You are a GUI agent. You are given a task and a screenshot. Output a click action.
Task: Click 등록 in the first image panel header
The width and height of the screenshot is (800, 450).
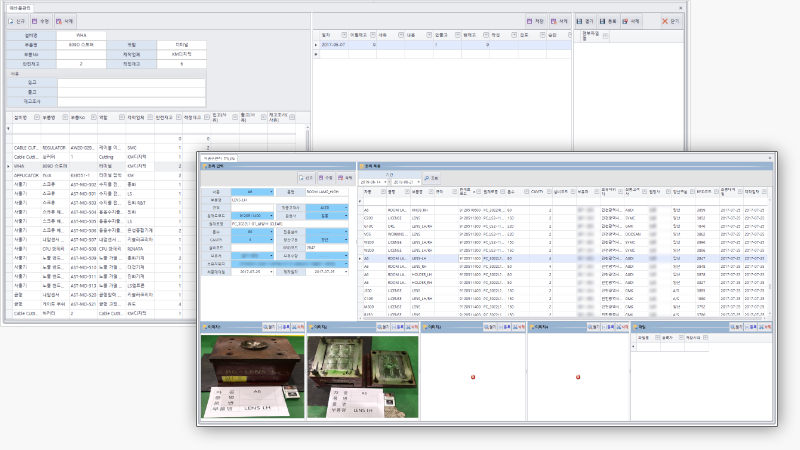(x=284, y=327)
